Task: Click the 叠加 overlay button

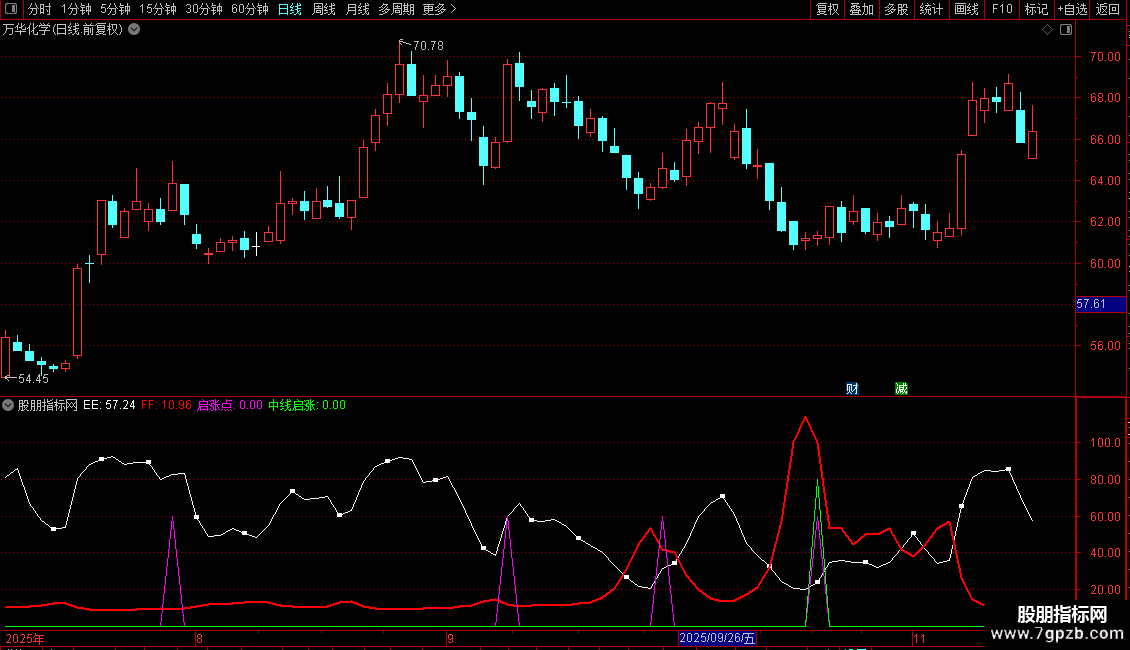Action: pos(861,9)
